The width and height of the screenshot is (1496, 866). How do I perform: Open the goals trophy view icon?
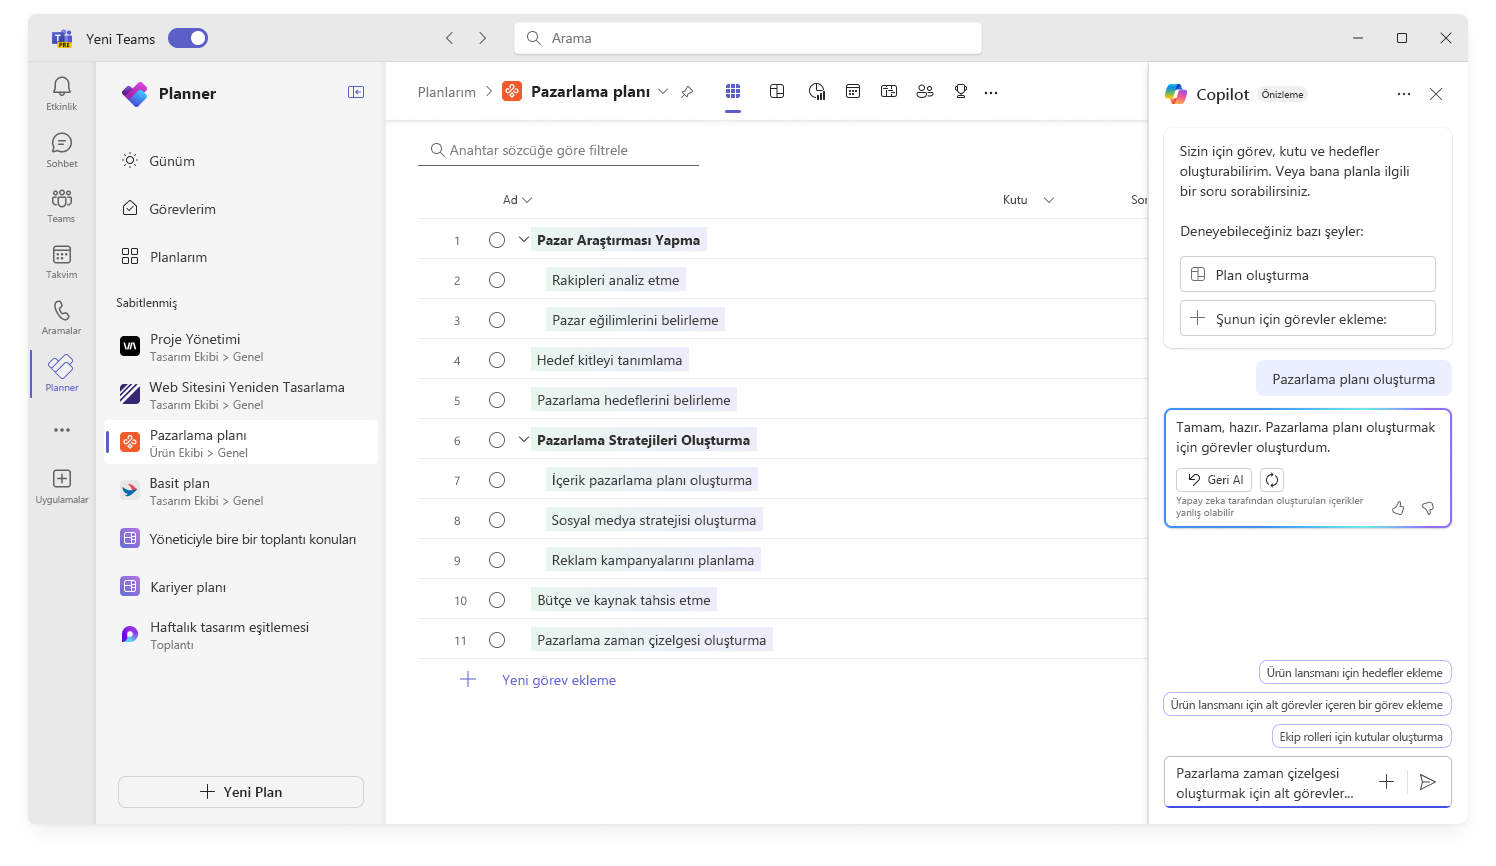pyautogui.click(x=961, y=91)
